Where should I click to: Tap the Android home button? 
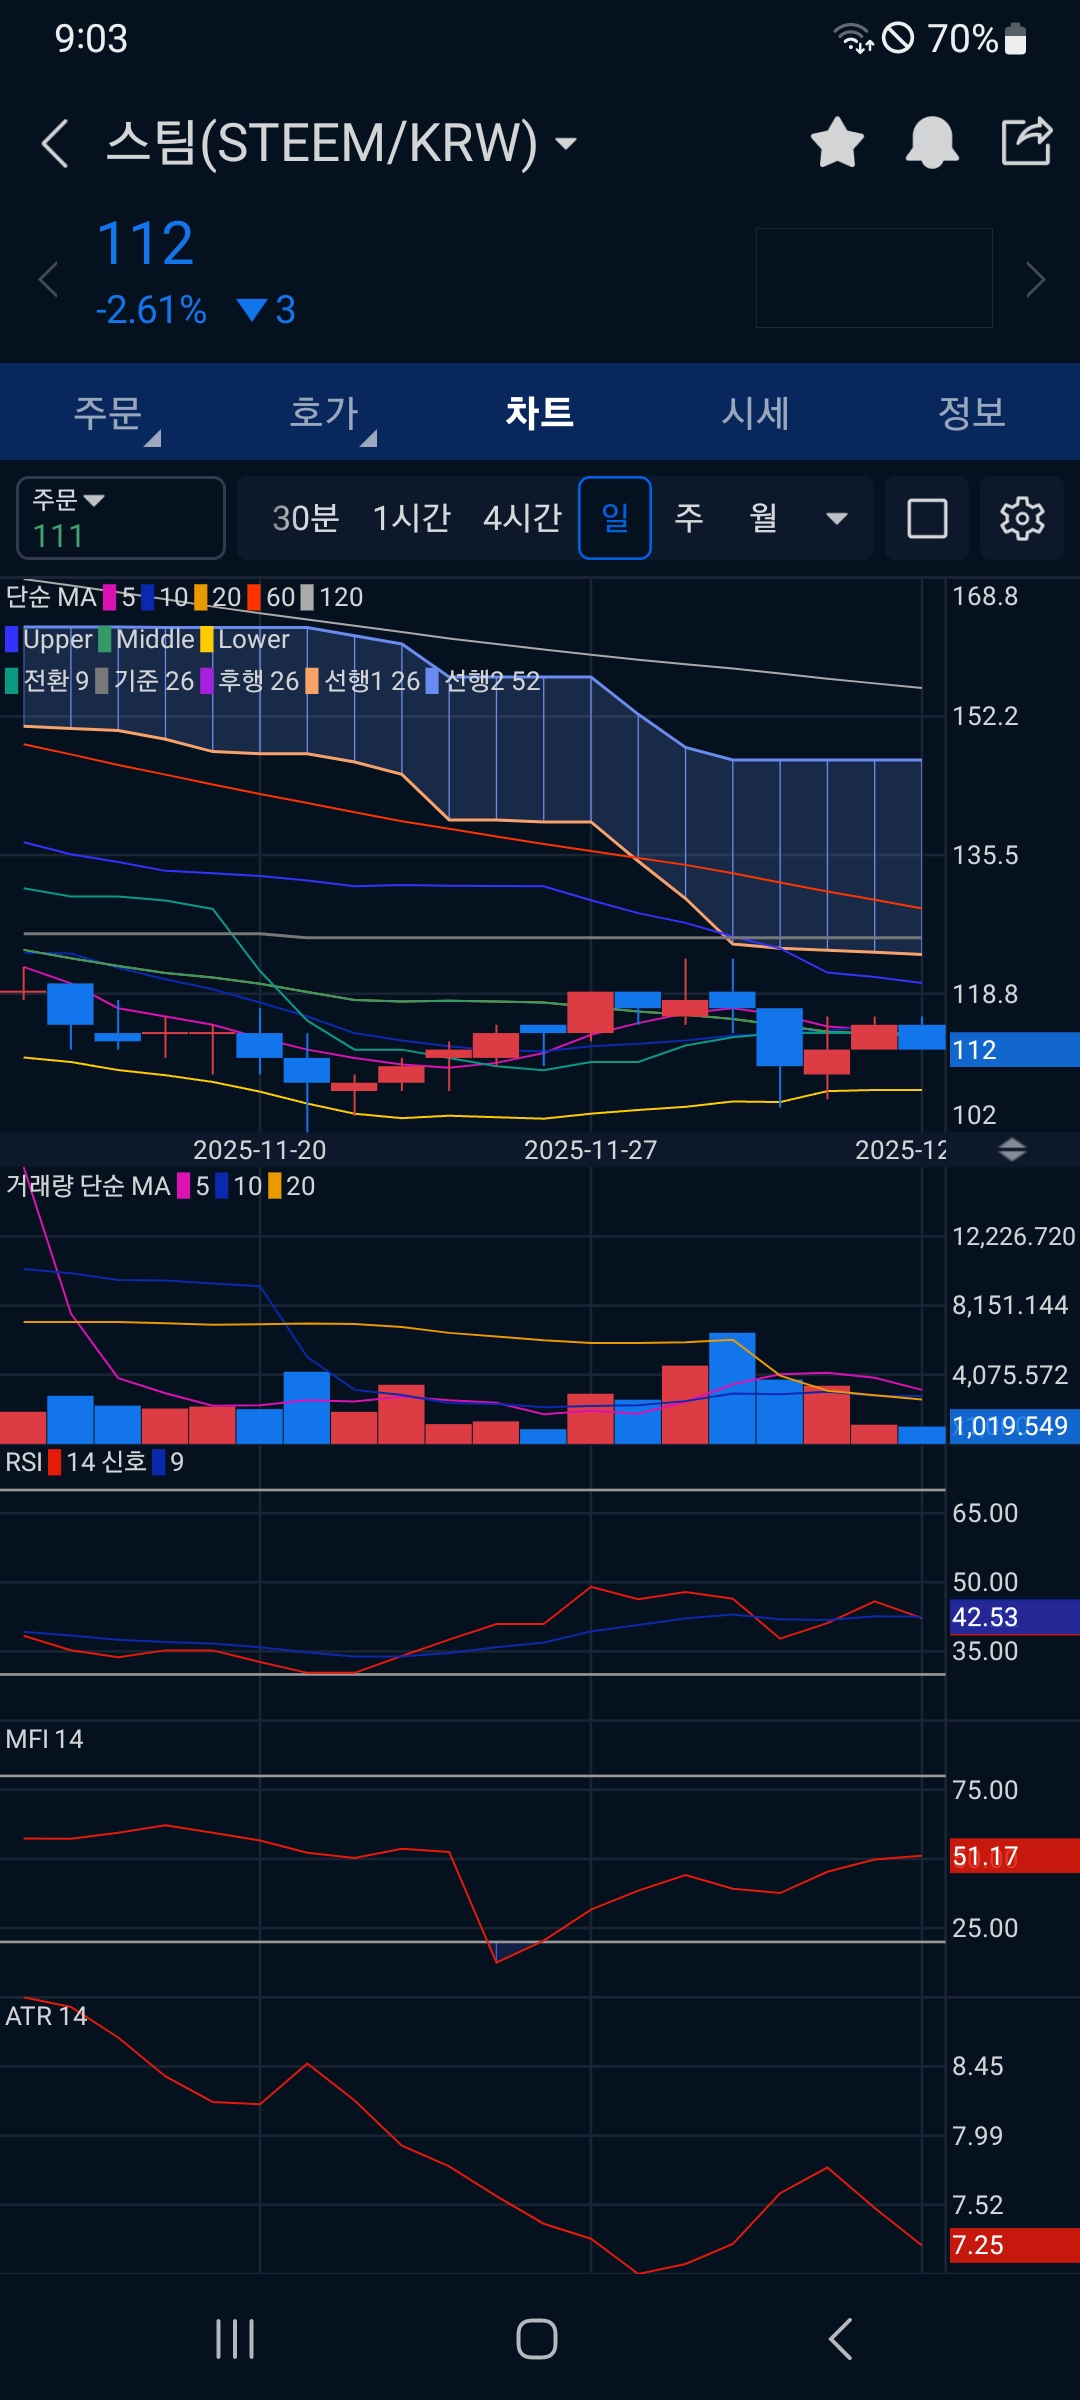click(x=537, y=2339)
